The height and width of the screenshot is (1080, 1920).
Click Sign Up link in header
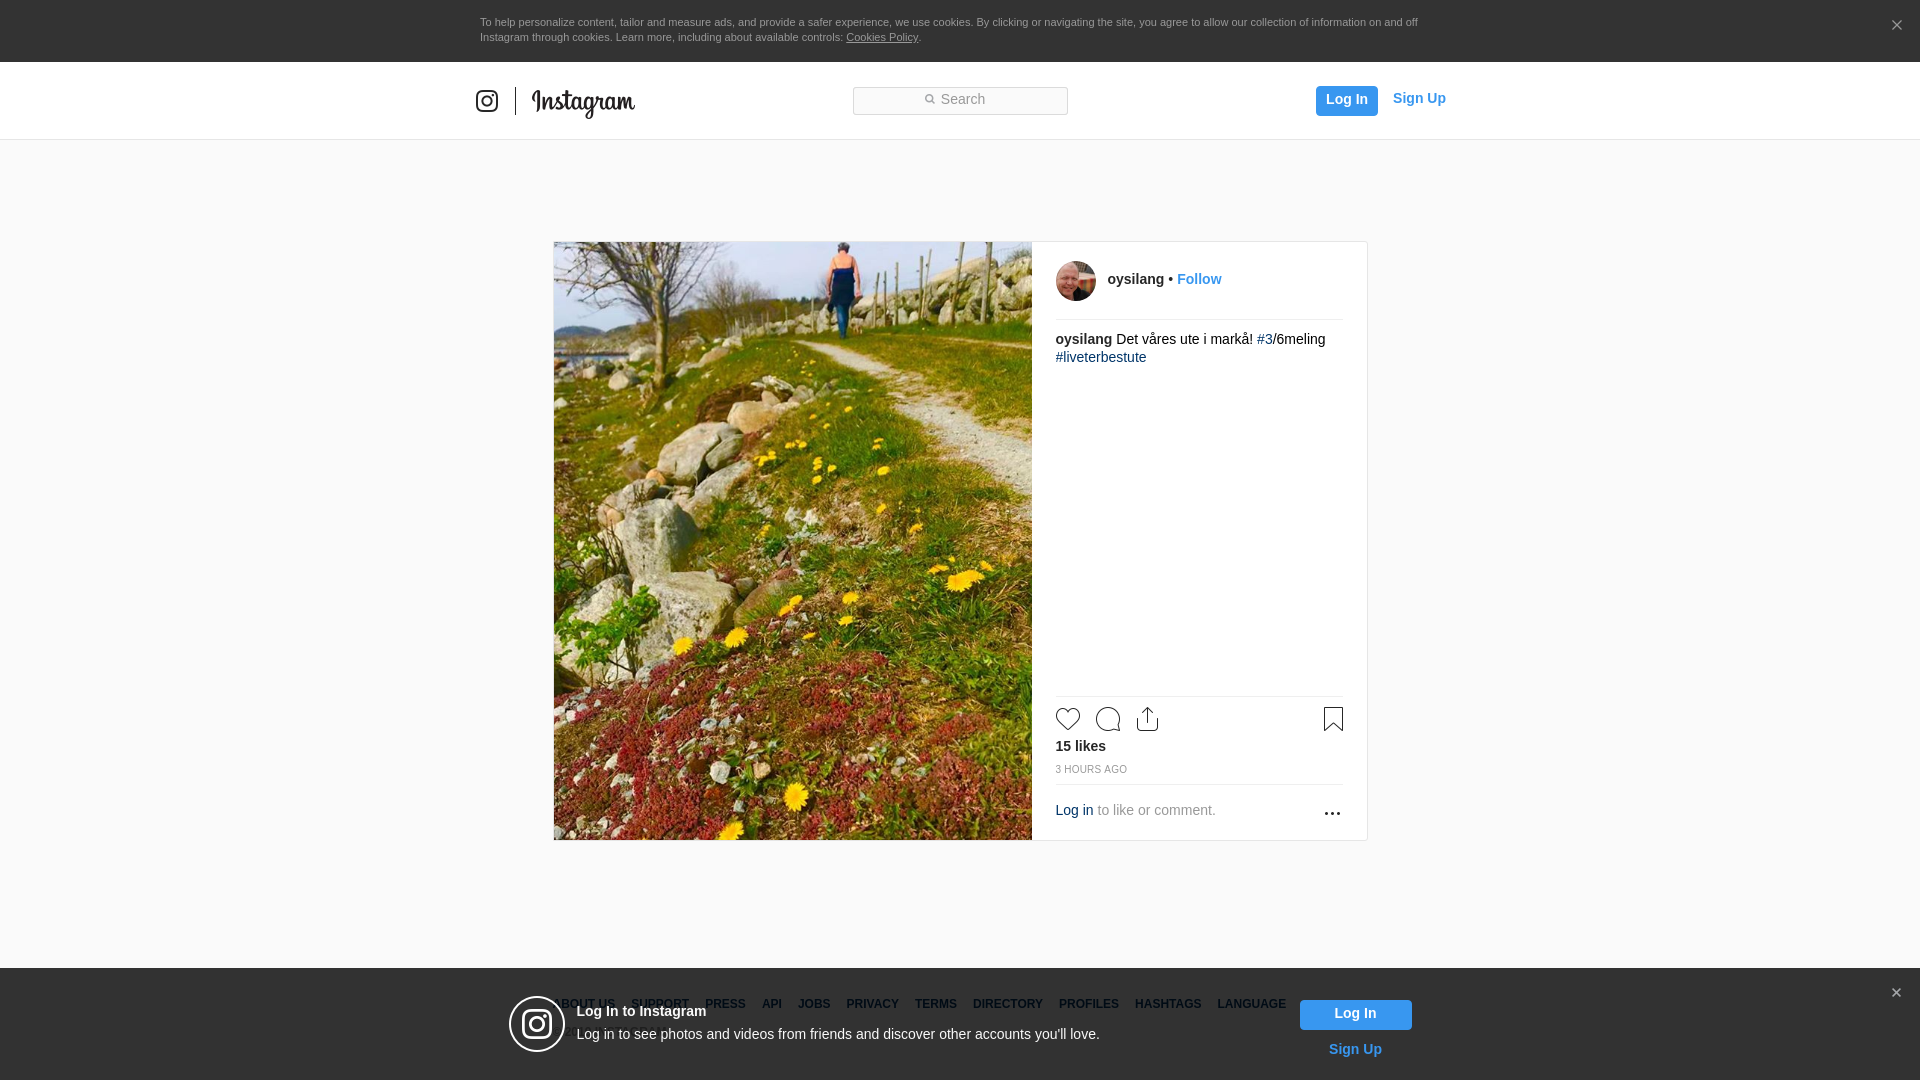[x=1419, y=98]
